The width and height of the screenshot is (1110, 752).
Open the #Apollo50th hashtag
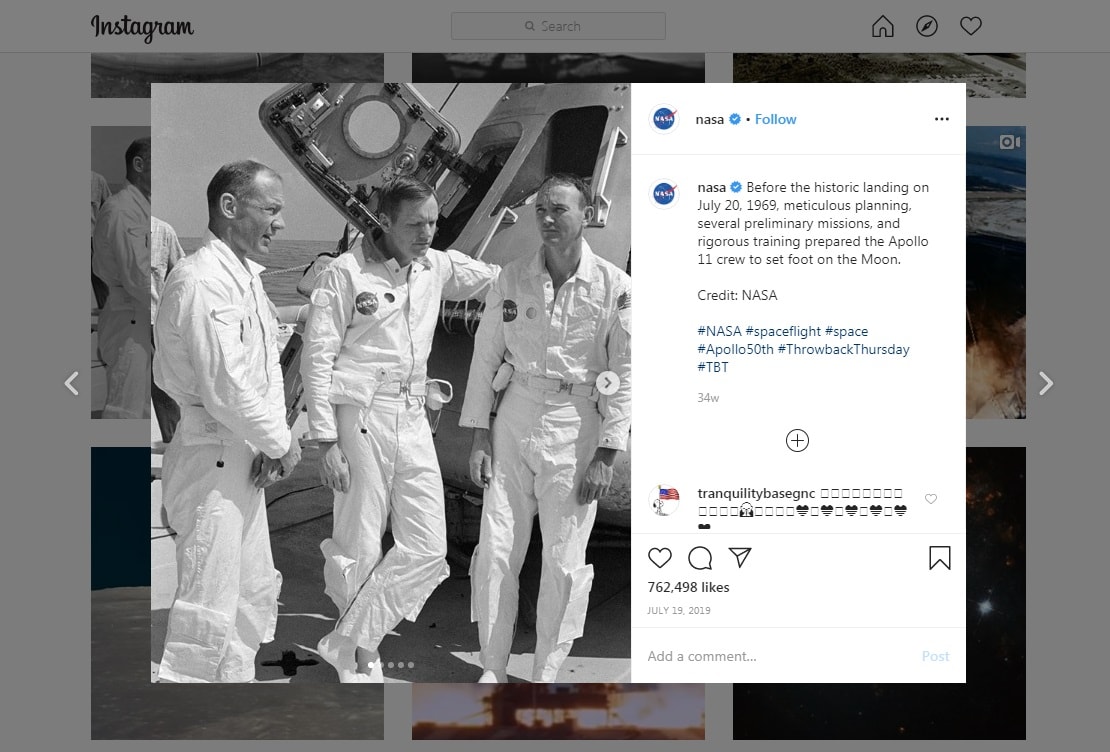[735, 349]
